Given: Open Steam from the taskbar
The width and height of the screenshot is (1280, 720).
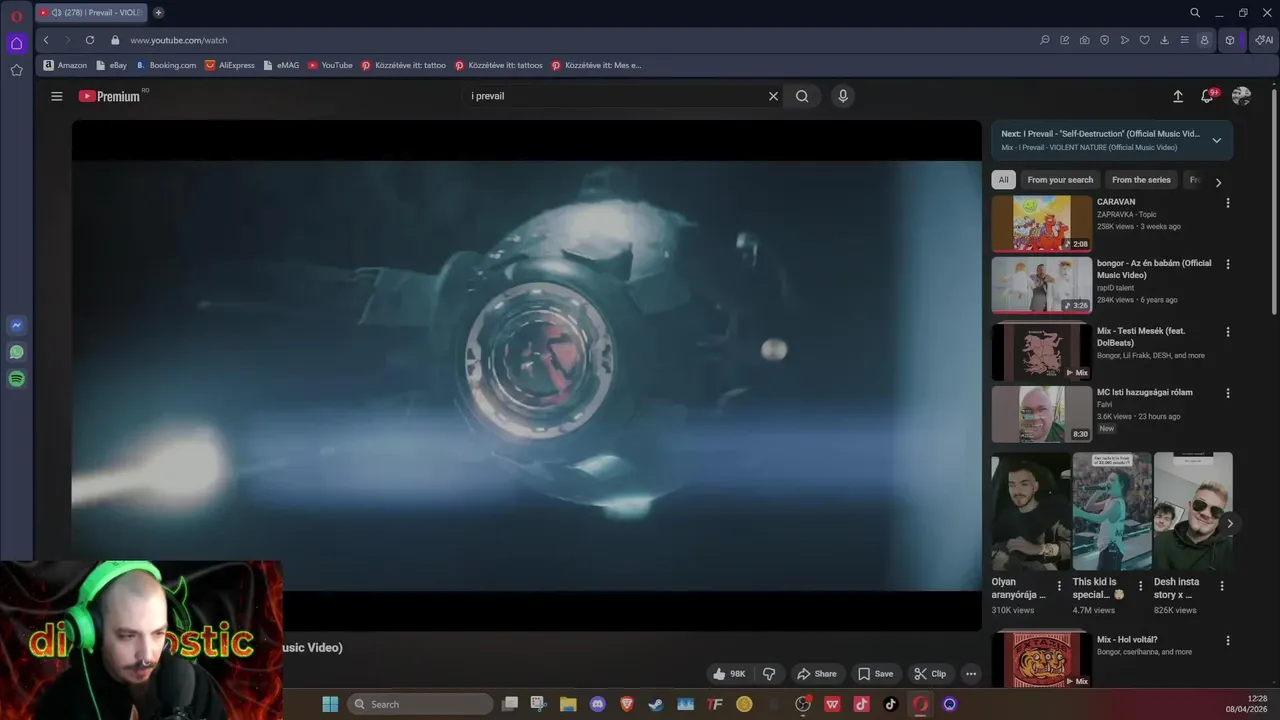Looking at the screenshot, I should [655, 704].
